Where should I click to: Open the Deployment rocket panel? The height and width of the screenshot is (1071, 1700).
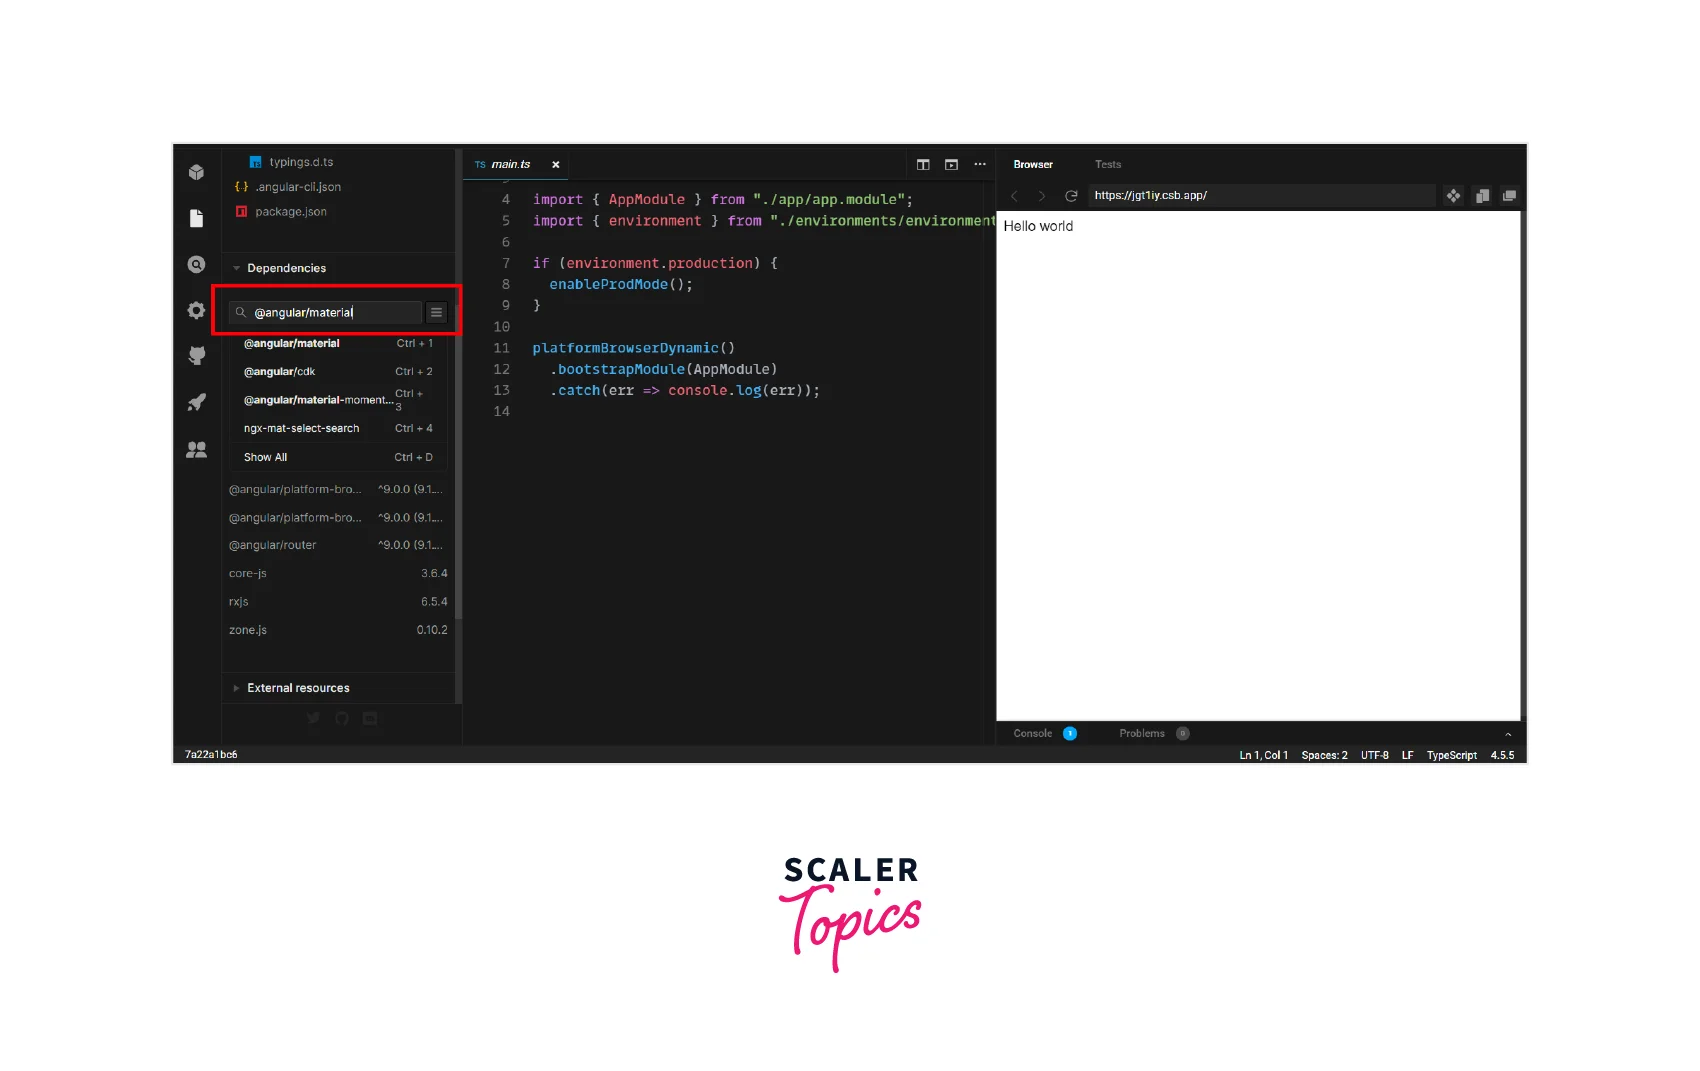197,403
